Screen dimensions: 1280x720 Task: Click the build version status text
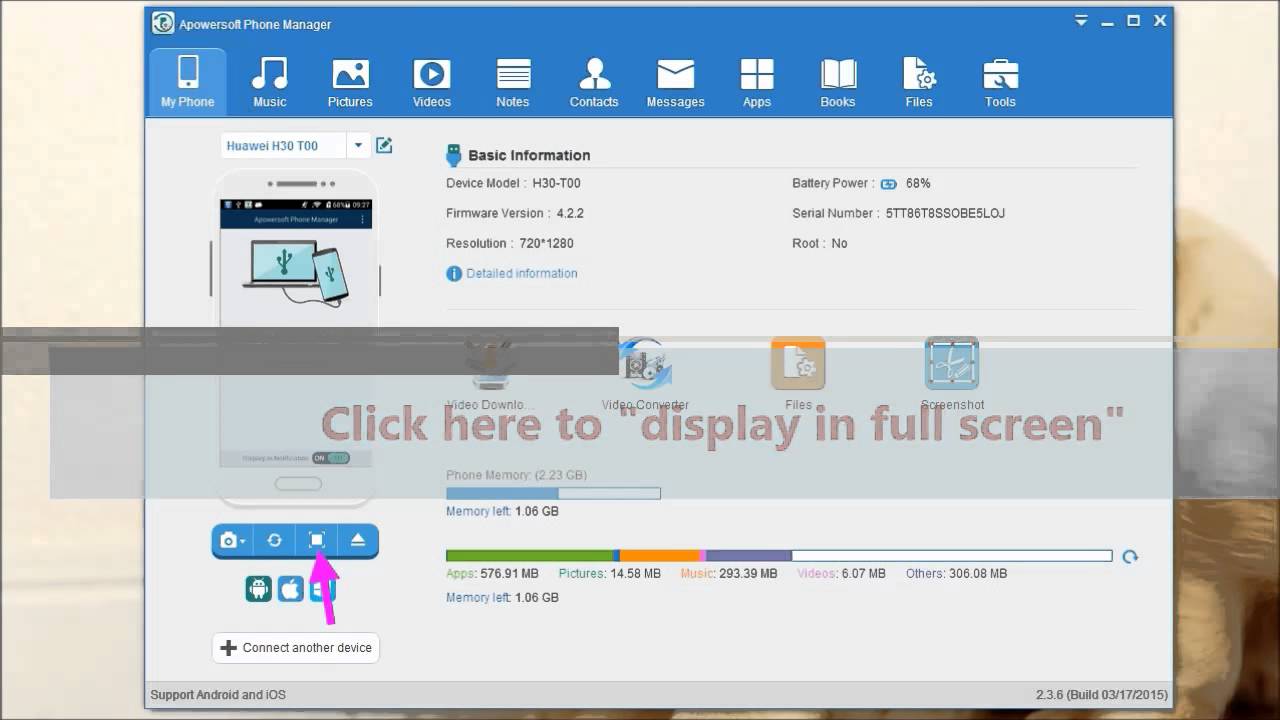coord(1102,695)
